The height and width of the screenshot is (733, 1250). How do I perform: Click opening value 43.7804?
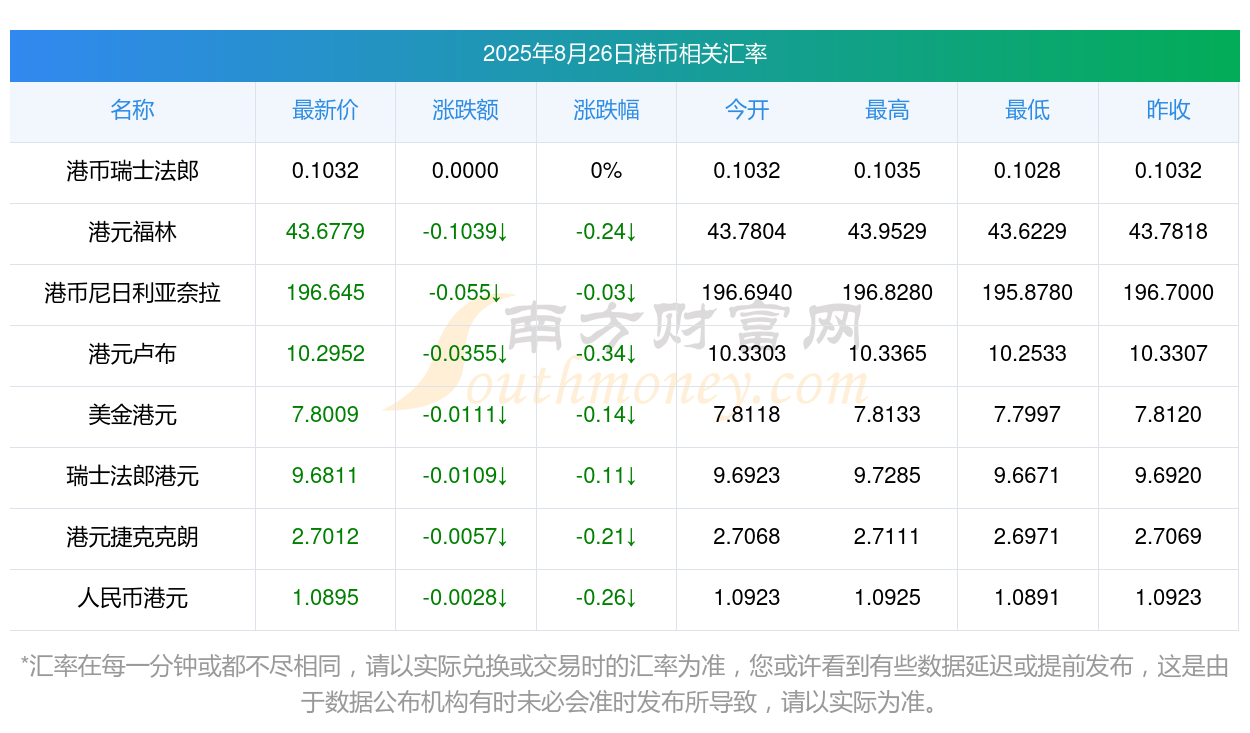click(747, 232)
